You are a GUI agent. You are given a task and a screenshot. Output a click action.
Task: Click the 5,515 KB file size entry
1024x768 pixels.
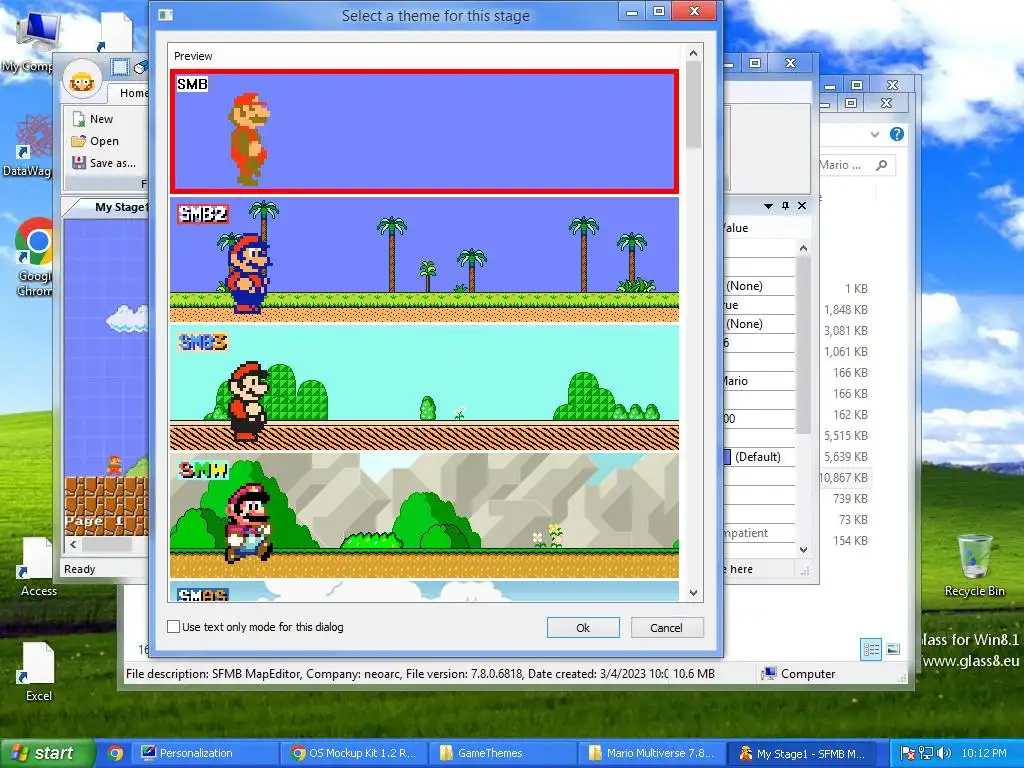coord(846,436)
